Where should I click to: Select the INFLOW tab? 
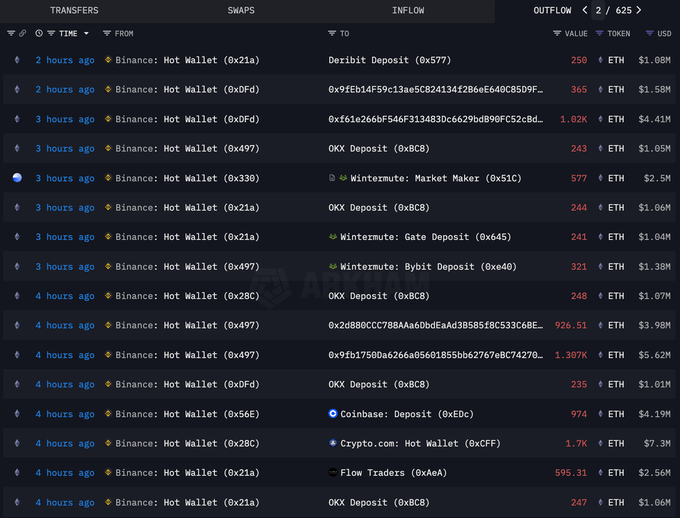408,10
